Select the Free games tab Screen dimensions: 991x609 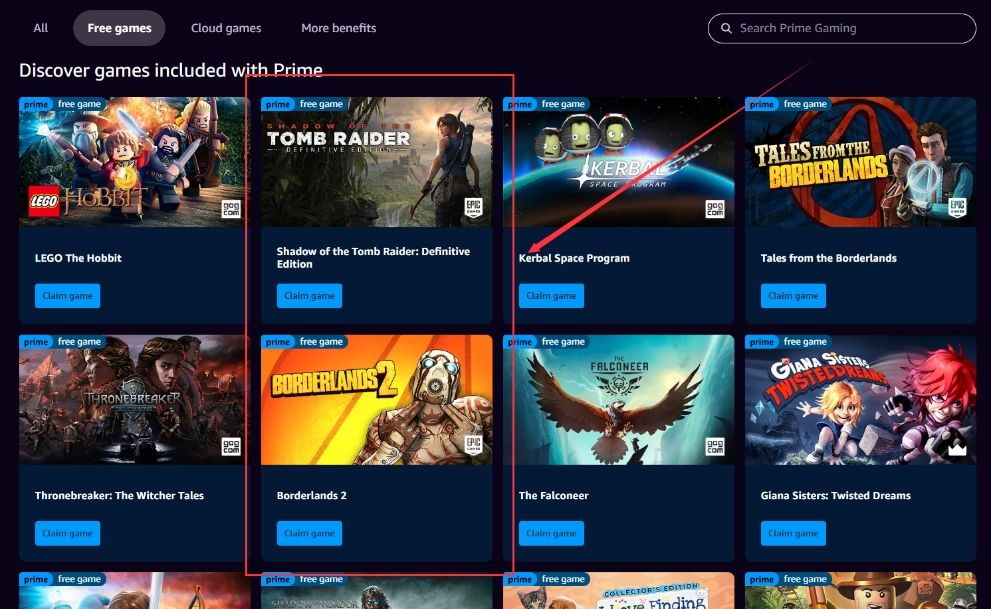(119, 28)
